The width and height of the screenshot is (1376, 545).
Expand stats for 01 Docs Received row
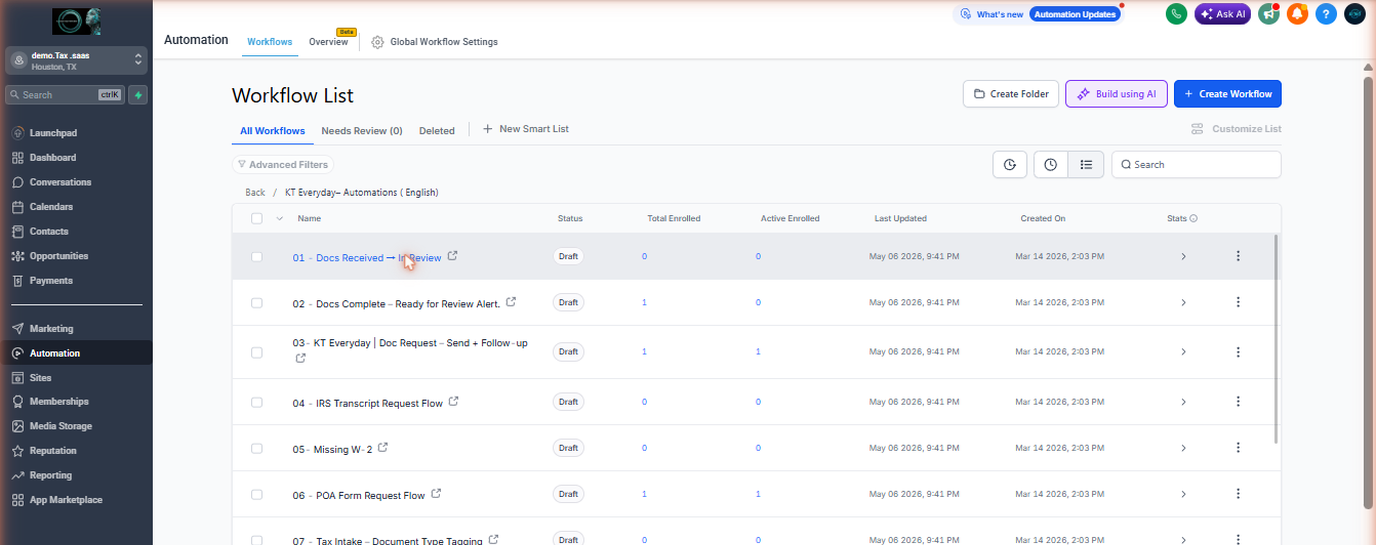click(1183, 257)
